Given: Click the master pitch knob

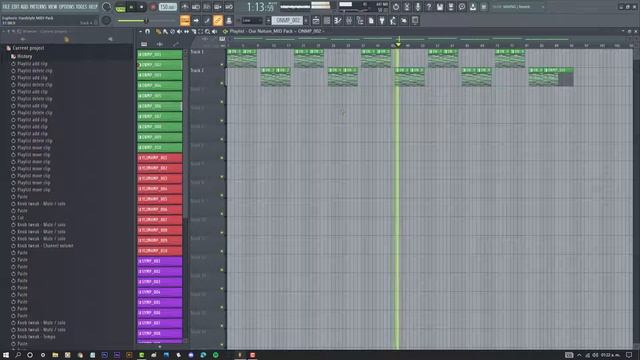Looking at the screenshot, I should pyautogui.click(x=107, y=20).
